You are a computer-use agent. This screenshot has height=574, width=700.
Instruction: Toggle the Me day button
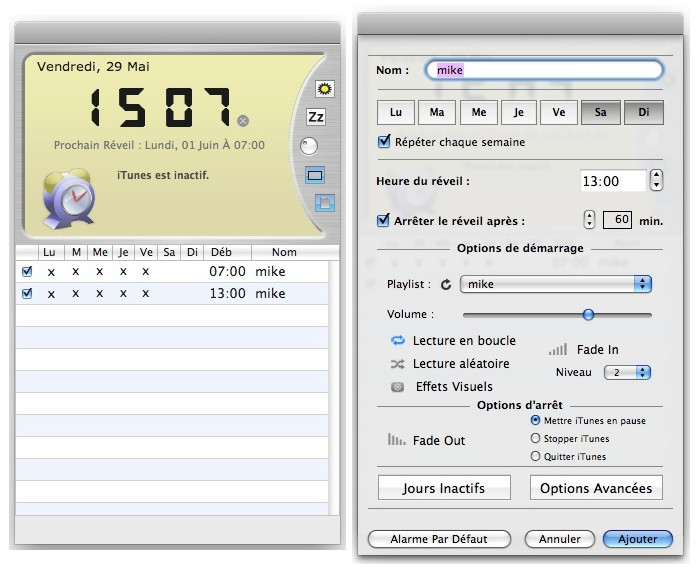click(479, 112)
